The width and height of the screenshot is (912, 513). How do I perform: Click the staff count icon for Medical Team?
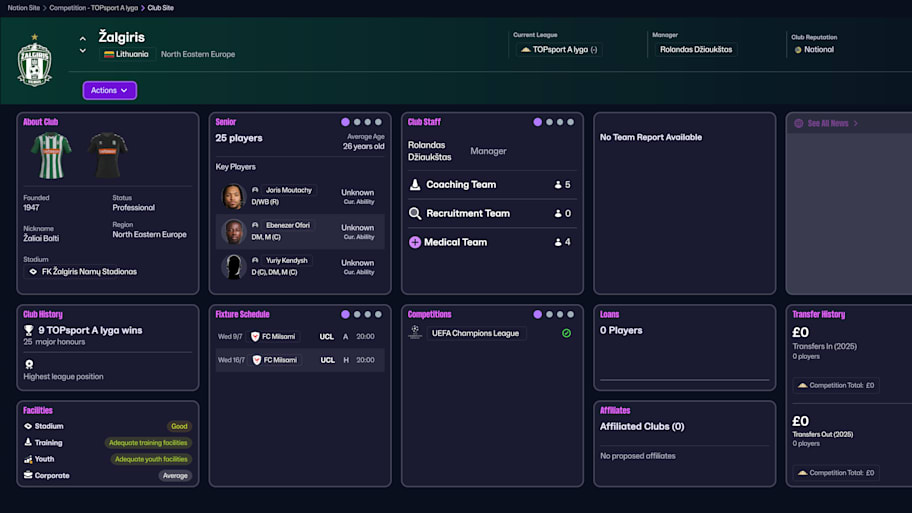(x=558, y=242)
